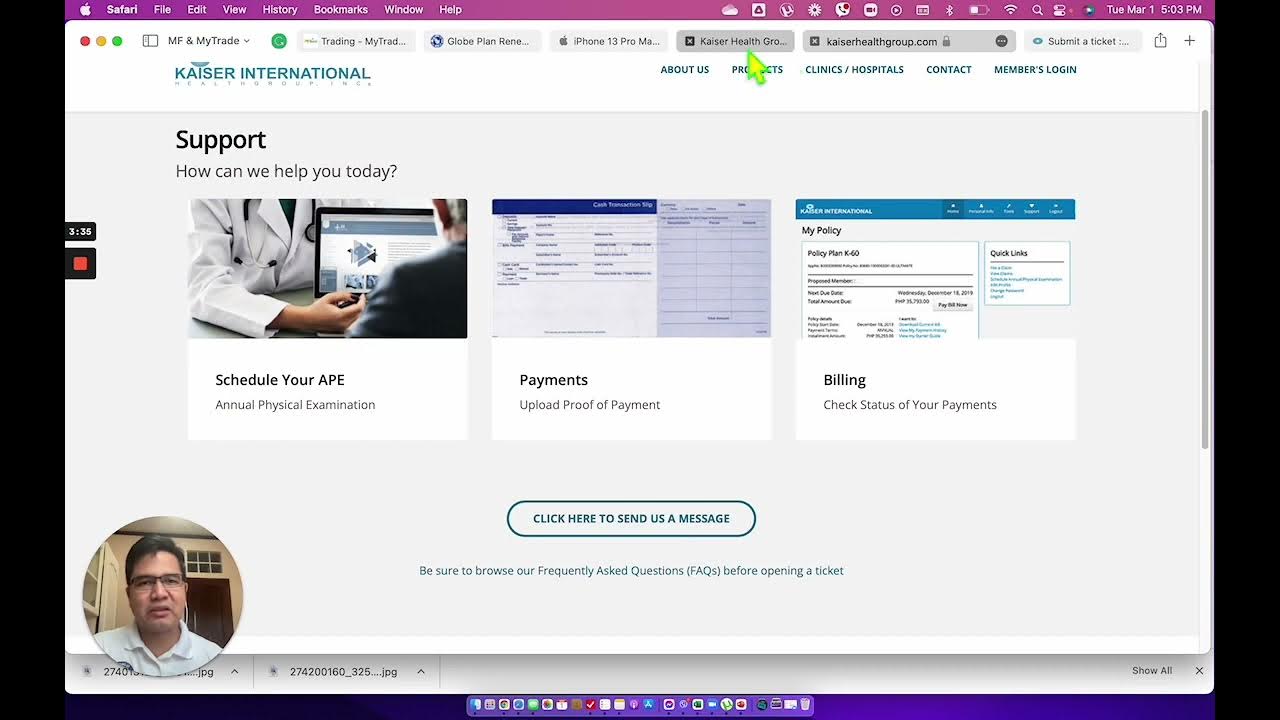
Task: Switch to Kaiser Health Group tab
Action: [x=735, y=41]
